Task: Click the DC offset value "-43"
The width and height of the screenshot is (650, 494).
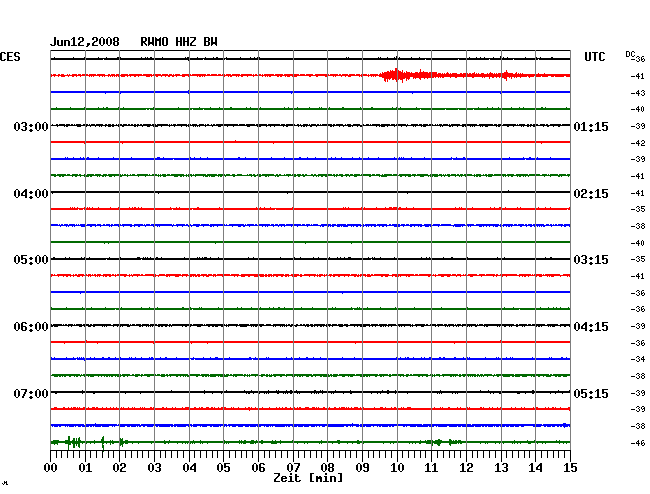Action: [638, 93]
